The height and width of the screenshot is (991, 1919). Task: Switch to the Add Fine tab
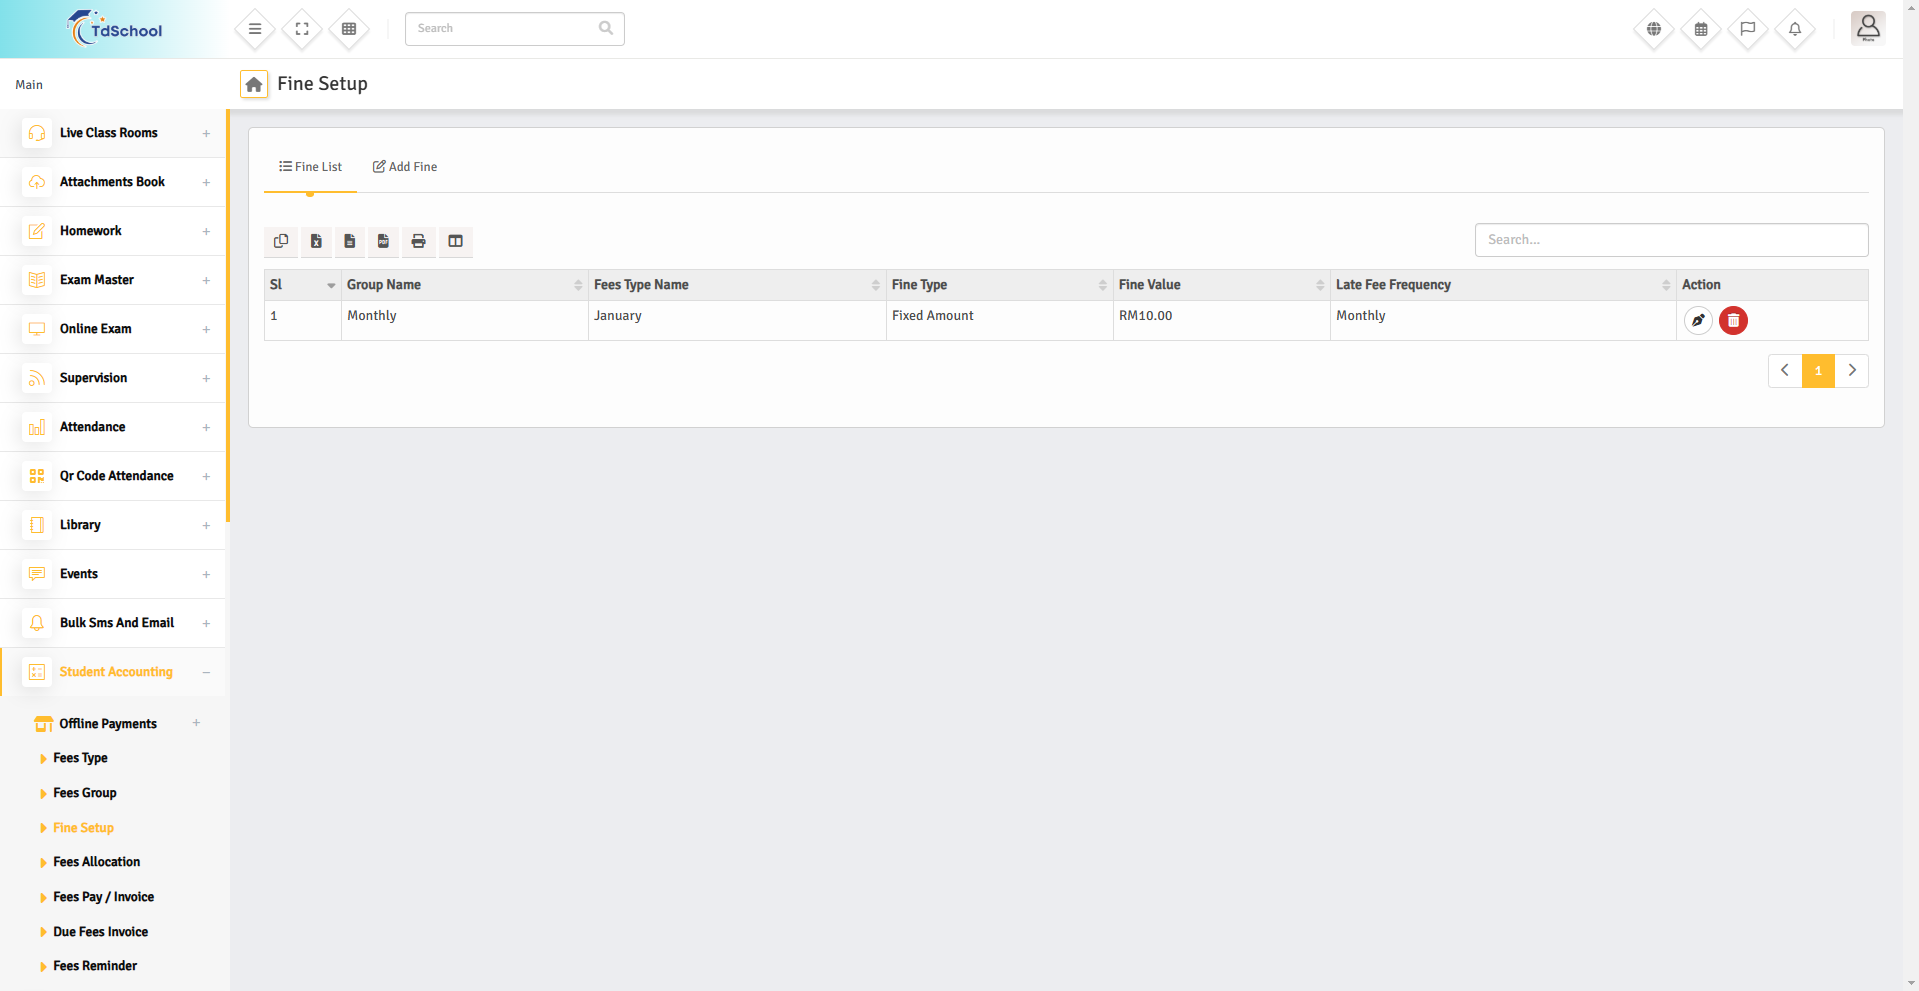pyautogui.click(x=405, y=167)
